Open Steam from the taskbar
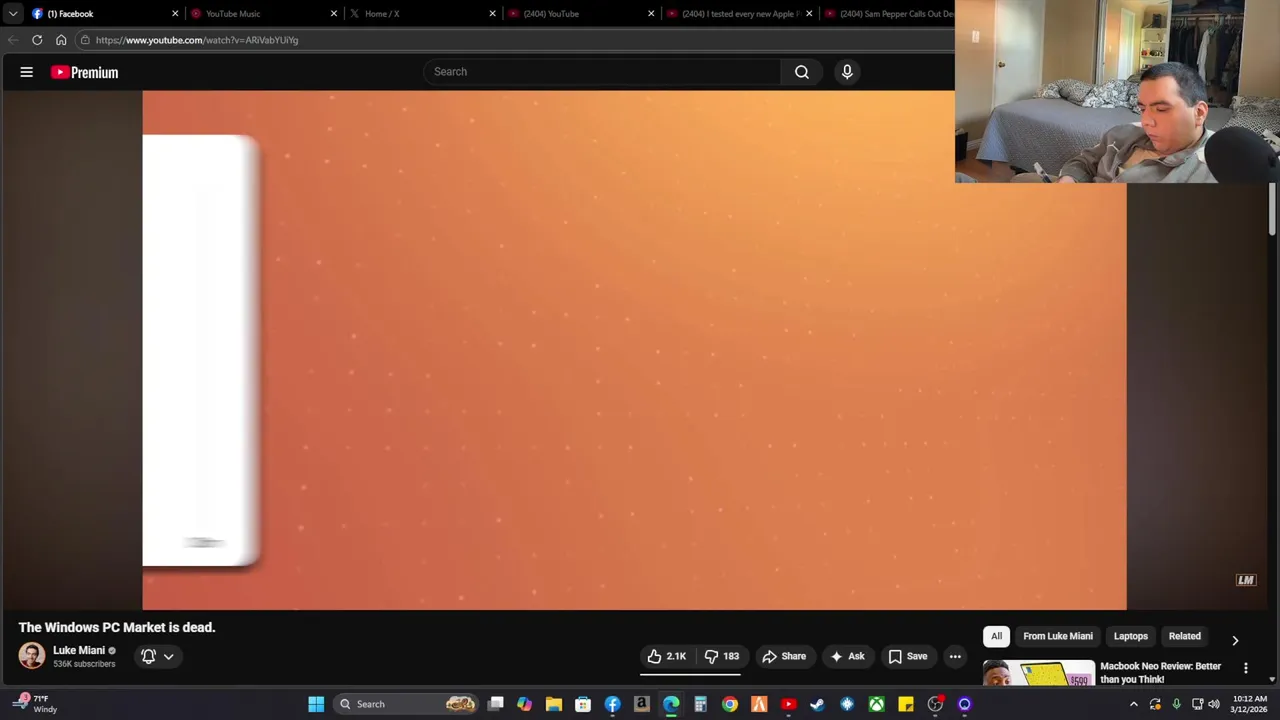This screenshot has width=1280, height=720. 817,704
